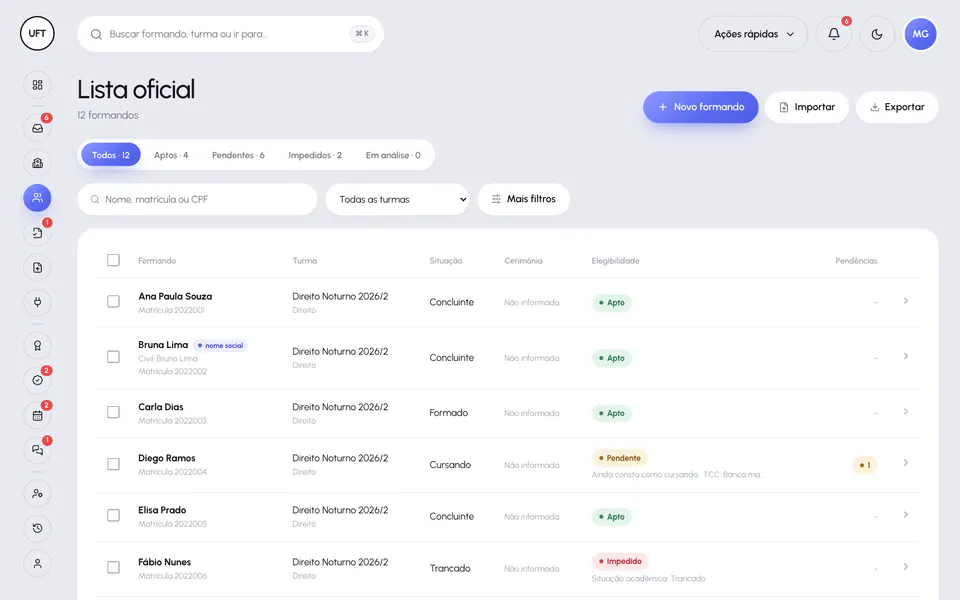The image size is (960, 600).
Task: Switch to the Impedidos · 2 tab
Action: click(x=315, y=155)
